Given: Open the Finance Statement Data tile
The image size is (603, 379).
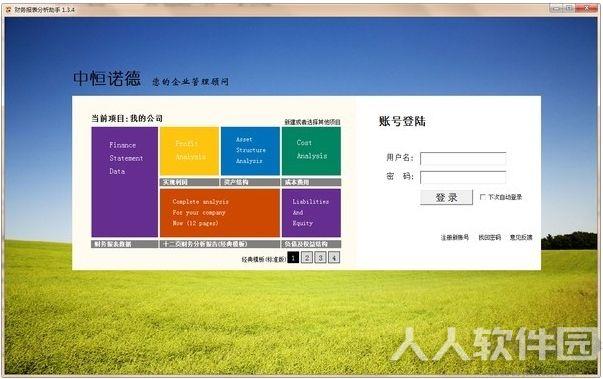Looking at the screenshot, I should 125,182.
